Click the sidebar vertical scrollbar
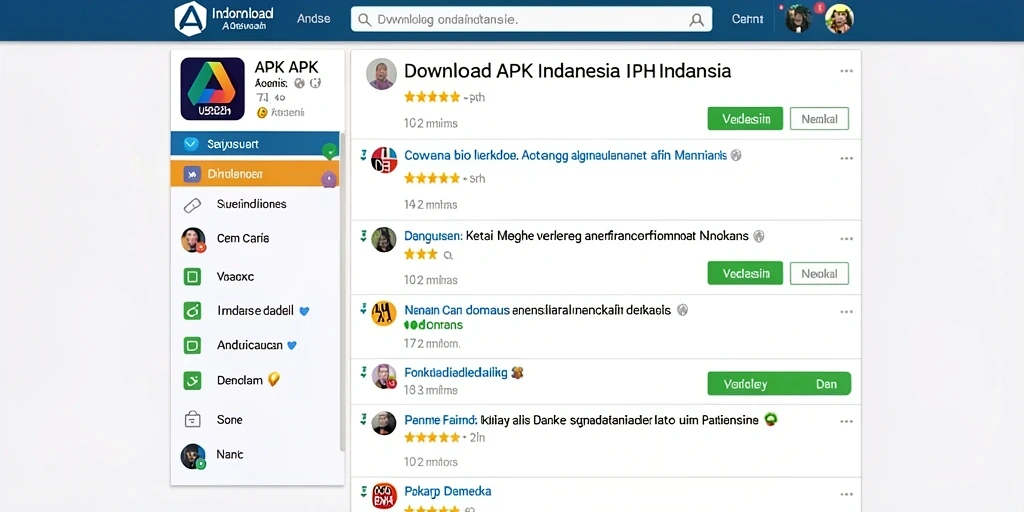Screen dimensions: 1024x512 (x=342, y=294)
